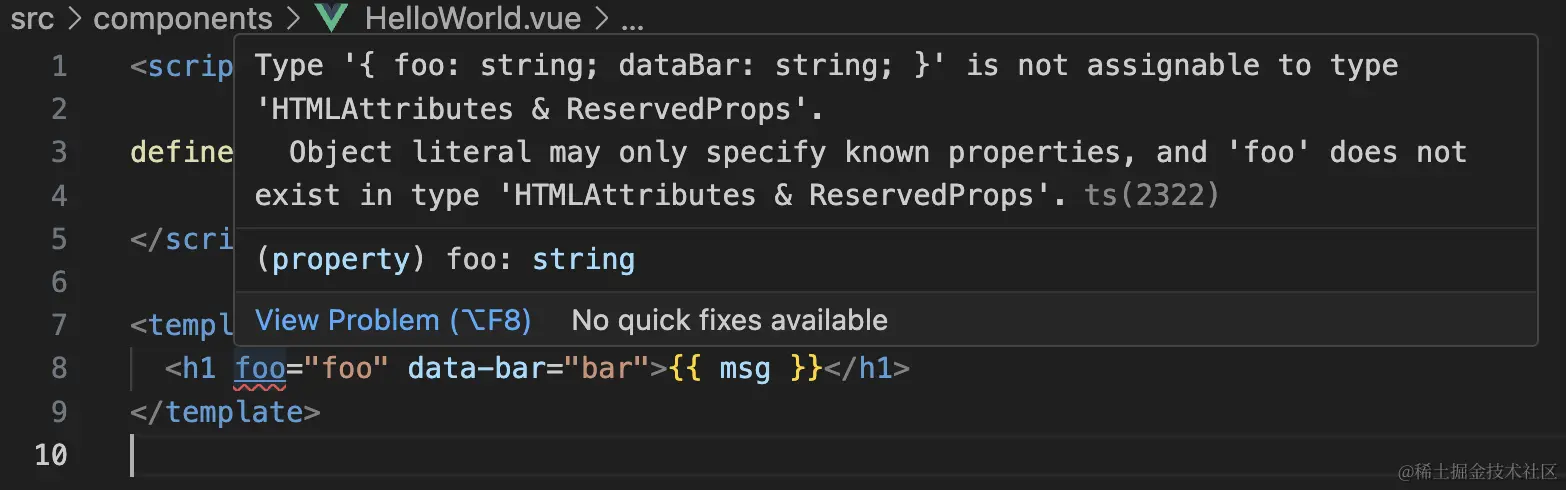Image resolution: width=1566 pixels, height=490 pixels.
Task: Click the "bar" string value
Action: 607,368
